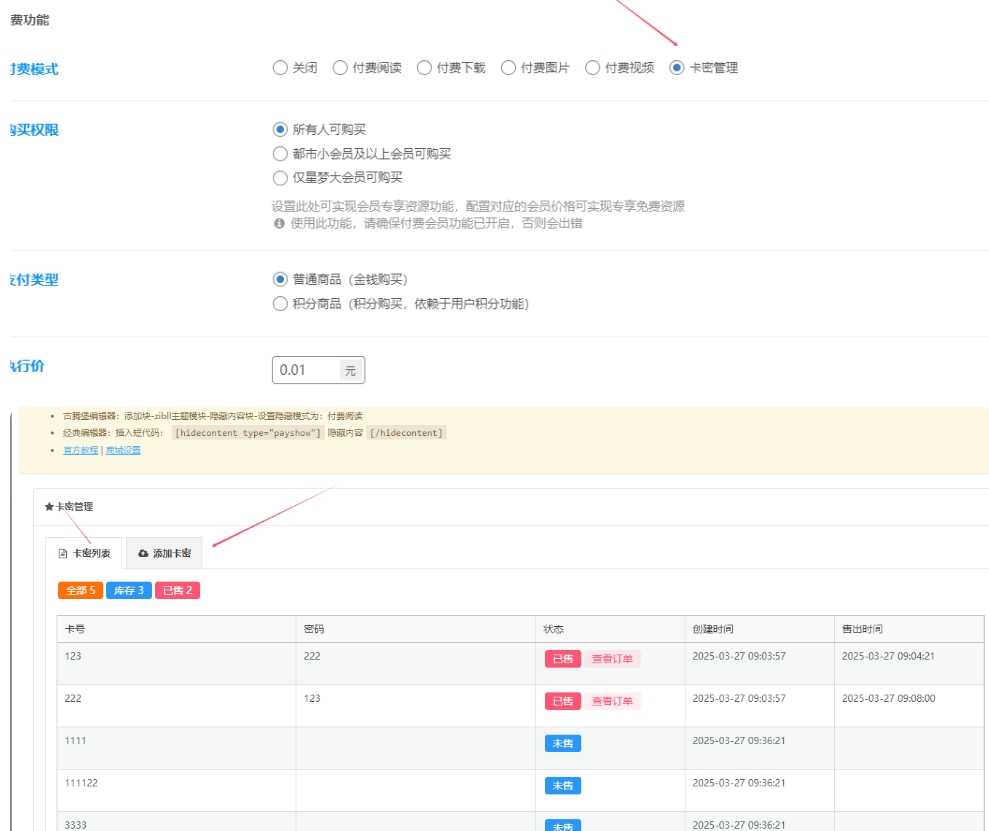The width and height of the screenshot is (989, 831).
Task: Switch to the 卡密列表 tab
Action: coord(85,553)
